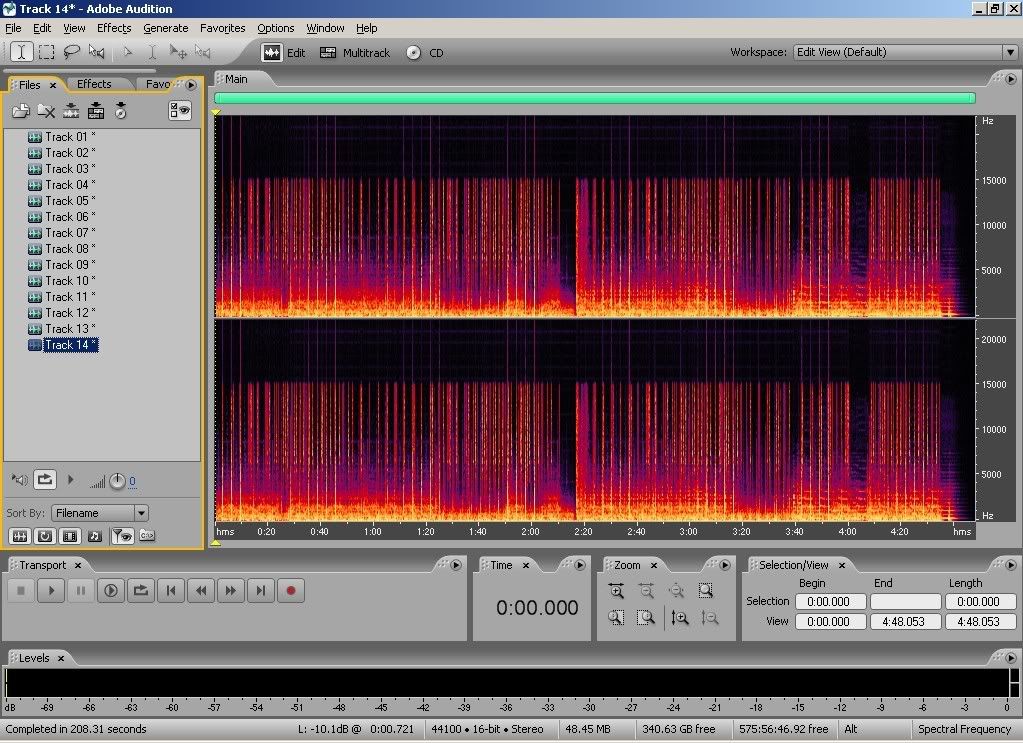Toggle Show Audio Files filter button
This screenshot has width=1023, height=743.
20,536
